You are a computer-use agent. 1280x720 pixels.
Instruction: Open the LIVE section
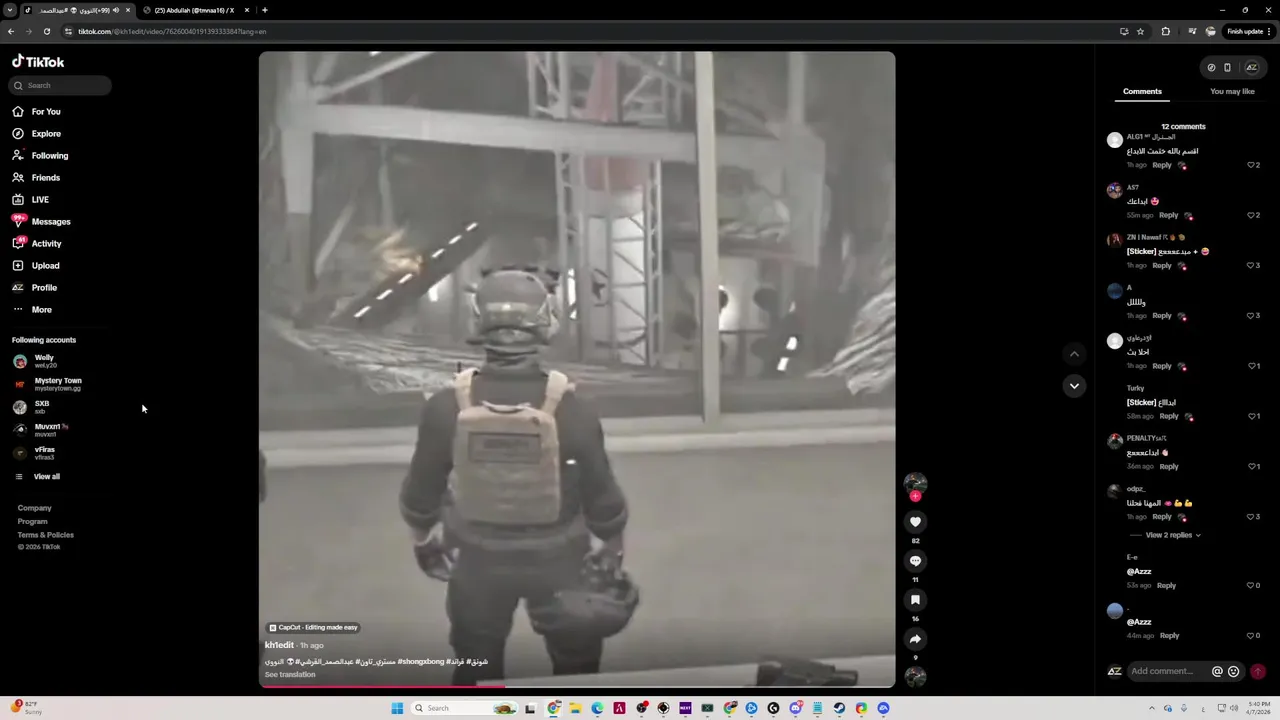click(31, 200)
